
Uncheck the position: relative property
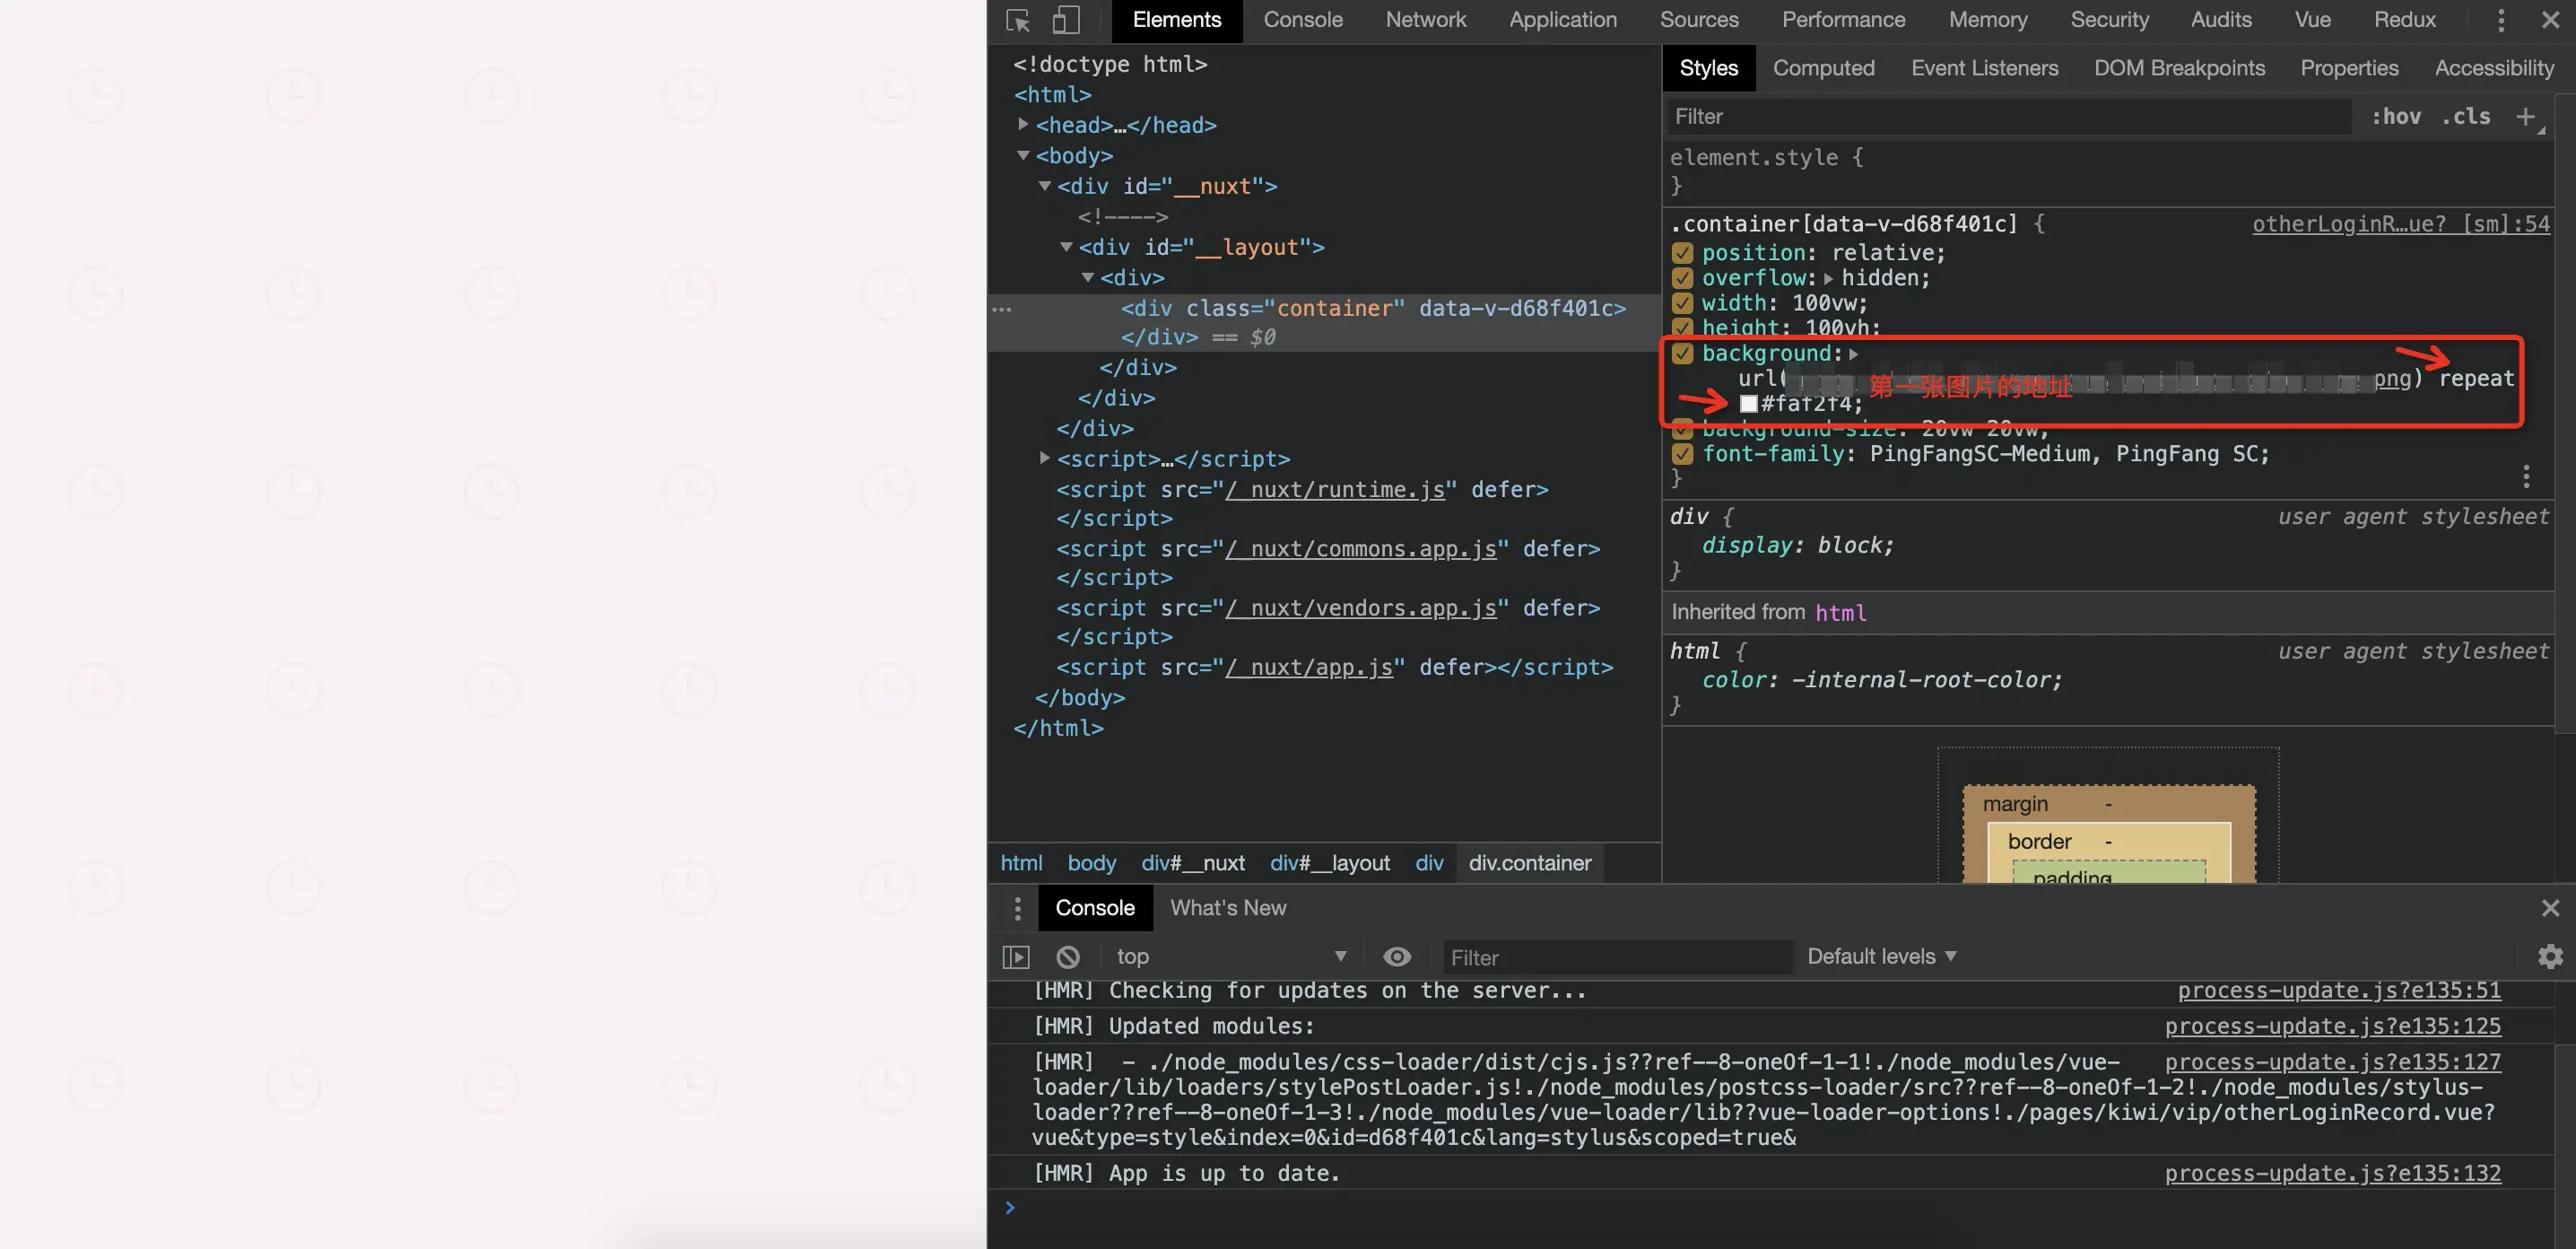1682,253
